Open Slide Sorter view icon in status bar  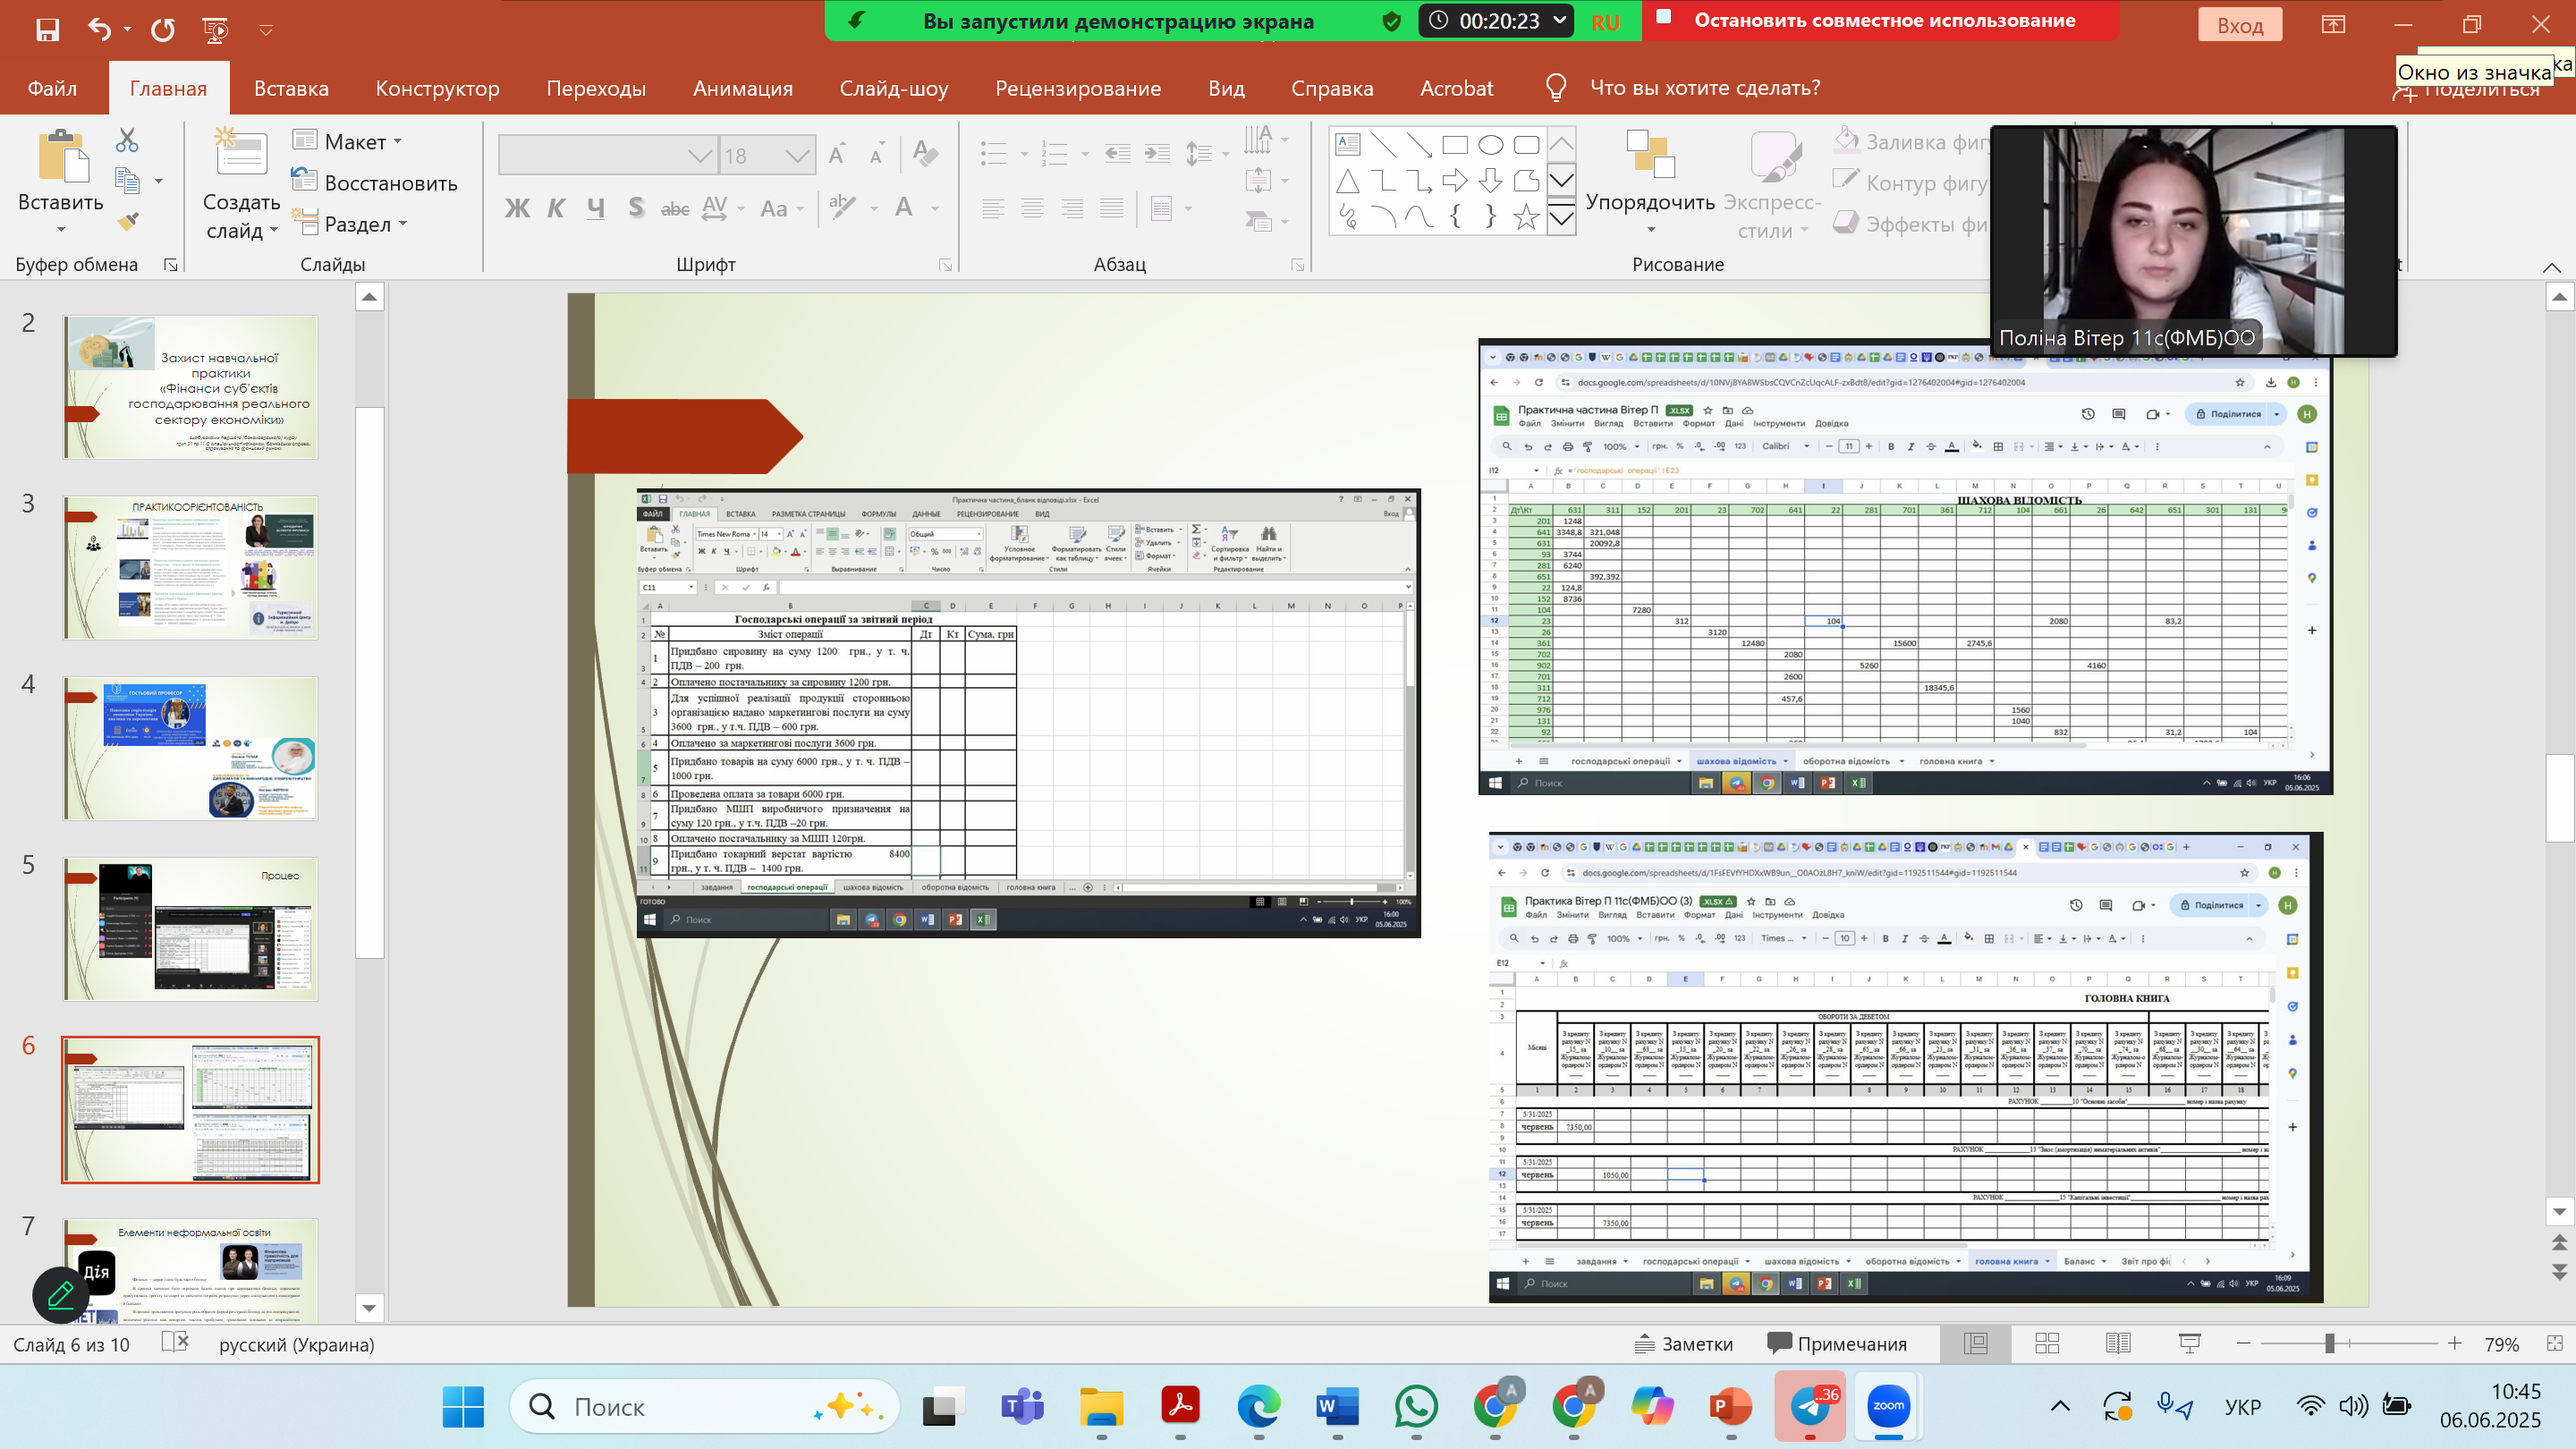click(2047, 1343)
